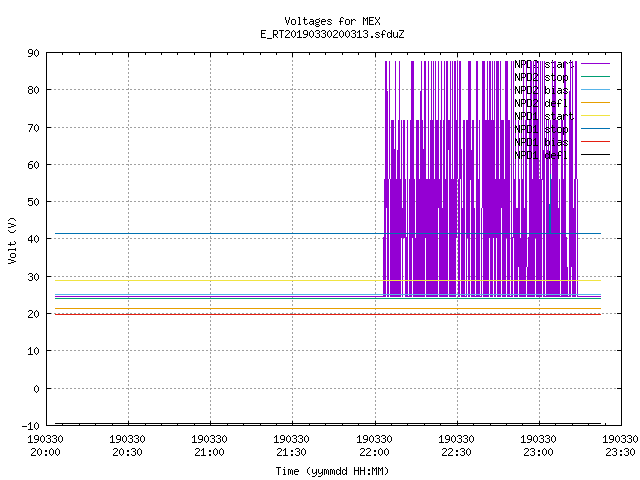Click the 190330 22:00 time tick label
The width and height of the screenshot is (640, 480).
[x=374, y=446]
